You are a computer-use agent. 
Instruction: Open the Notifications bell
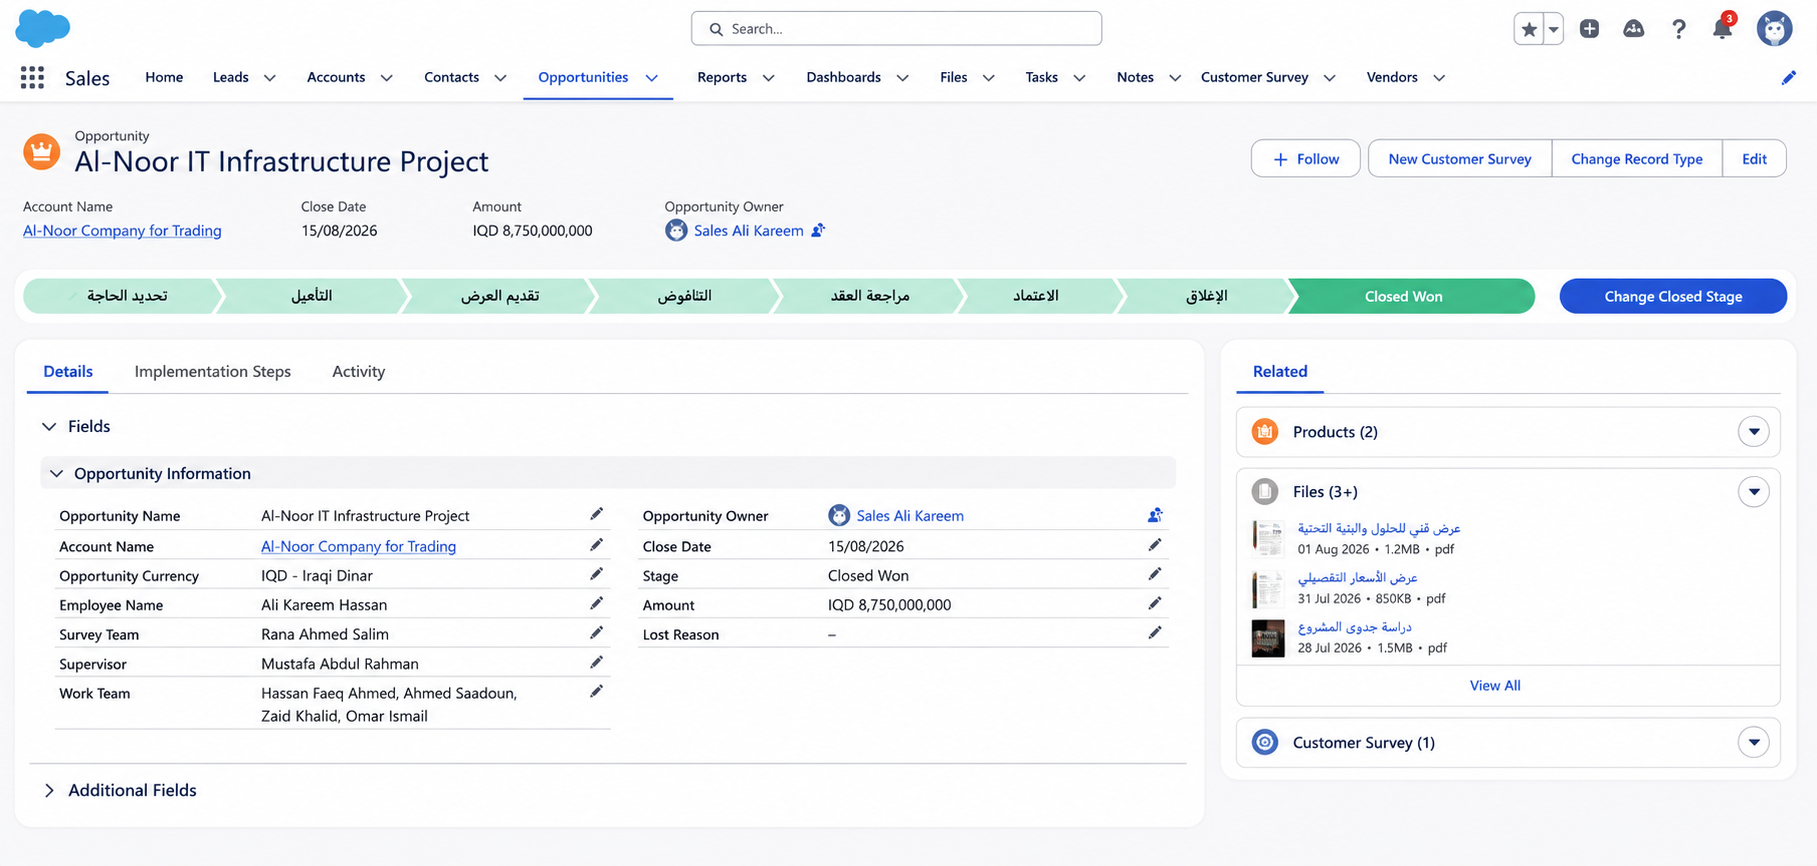pos(1722,29)
